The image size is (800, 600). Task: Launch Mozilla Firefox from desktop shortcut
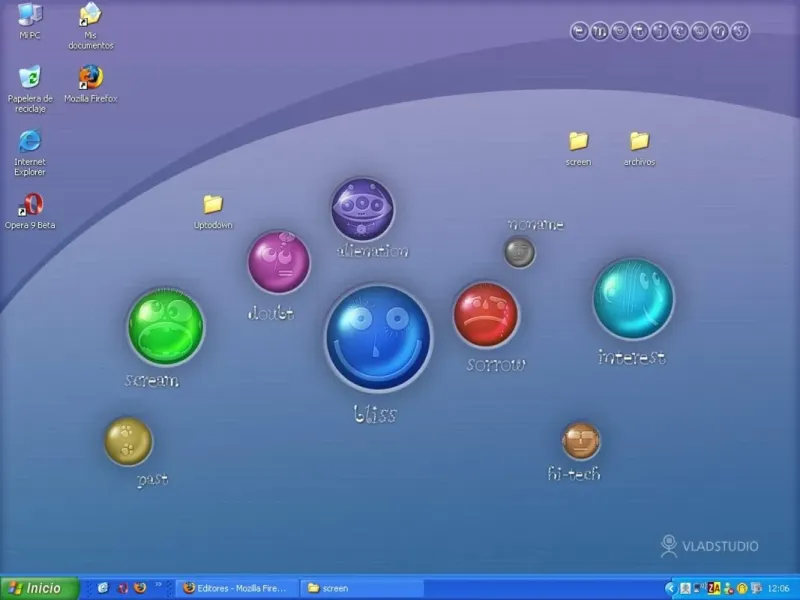coord(90,78)
